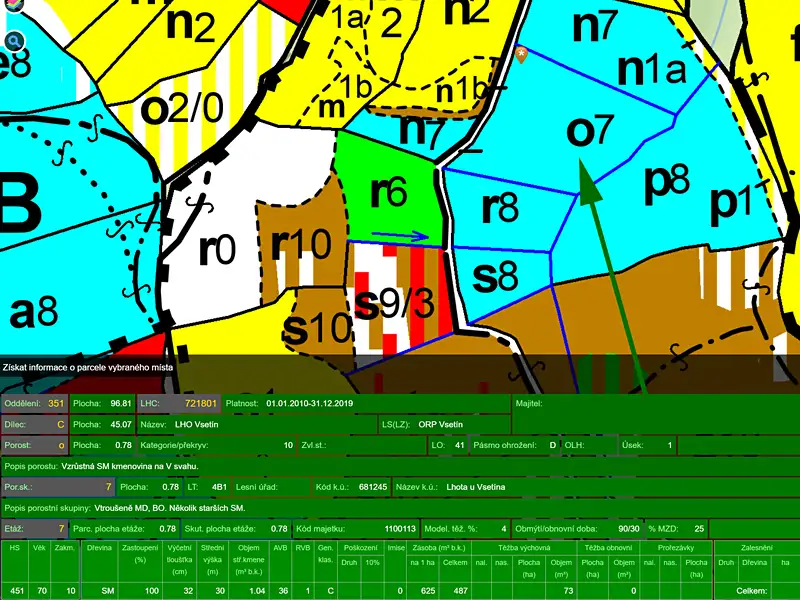Image resolution: width=800 pixels, height=600 pixels.
Task: Select the Platnost date range 01.01.2010-31.12.2019
Action: (310, 403)
